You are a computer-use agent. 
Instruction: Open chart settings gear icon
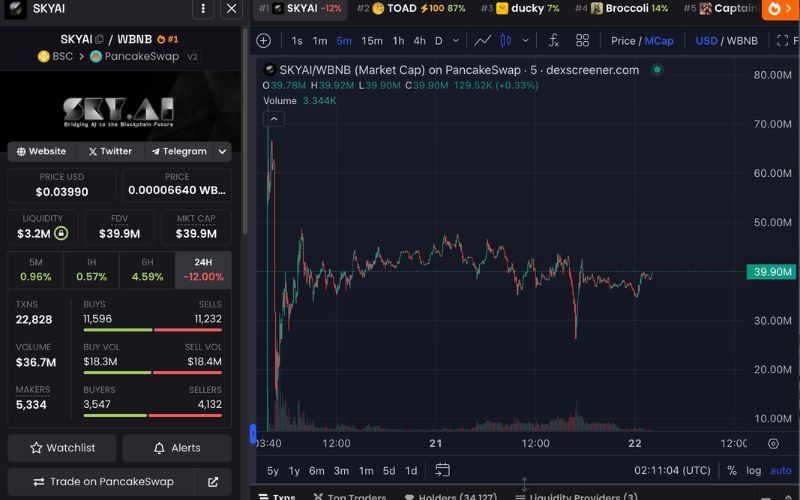[x=773, y=443]
